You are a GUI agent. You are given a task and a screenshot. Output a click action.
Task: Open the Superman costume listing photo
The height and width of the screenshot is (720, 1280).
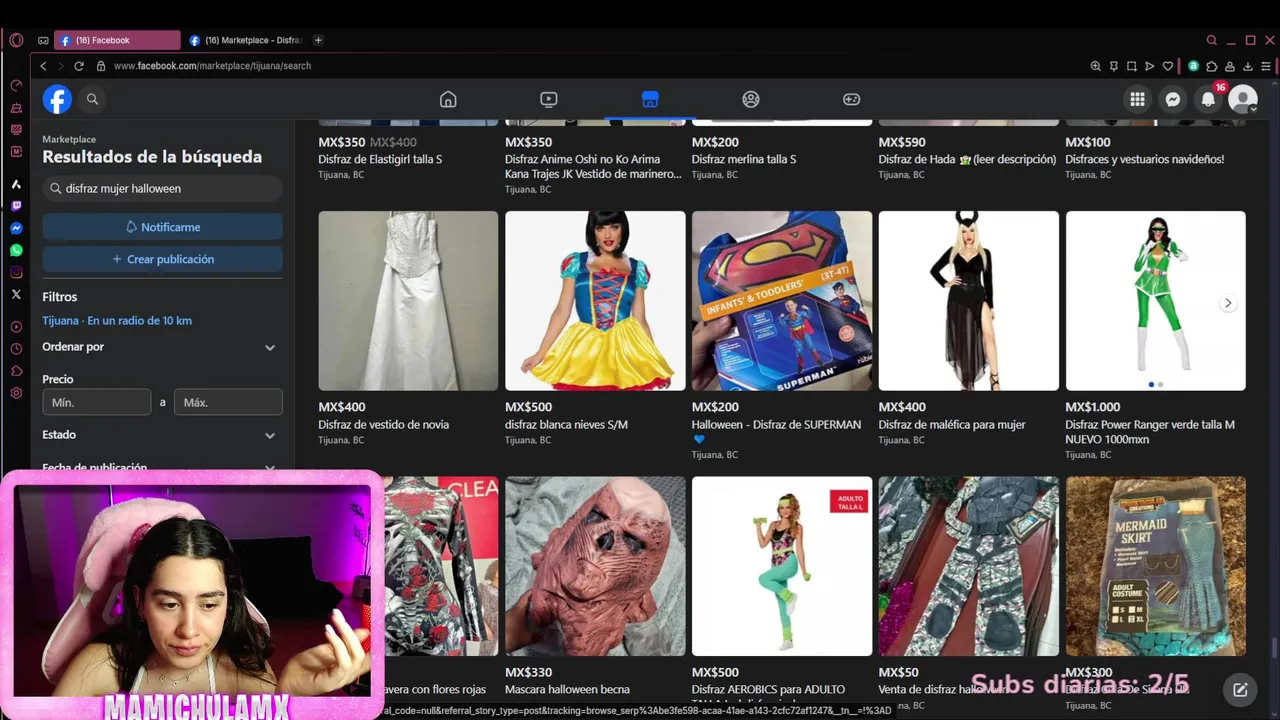click(x=782, y=300)
